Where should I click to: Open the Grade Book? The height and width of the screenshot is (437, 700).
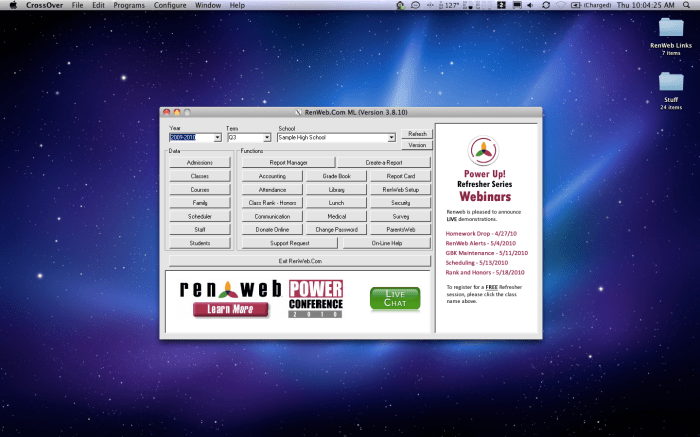(337, 176)
